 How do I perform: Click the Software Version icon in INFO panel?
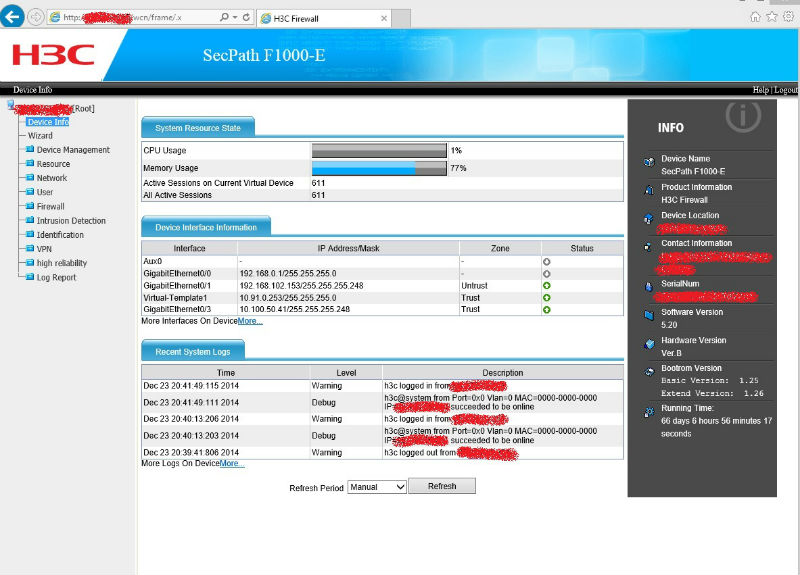tap(649, 315)
